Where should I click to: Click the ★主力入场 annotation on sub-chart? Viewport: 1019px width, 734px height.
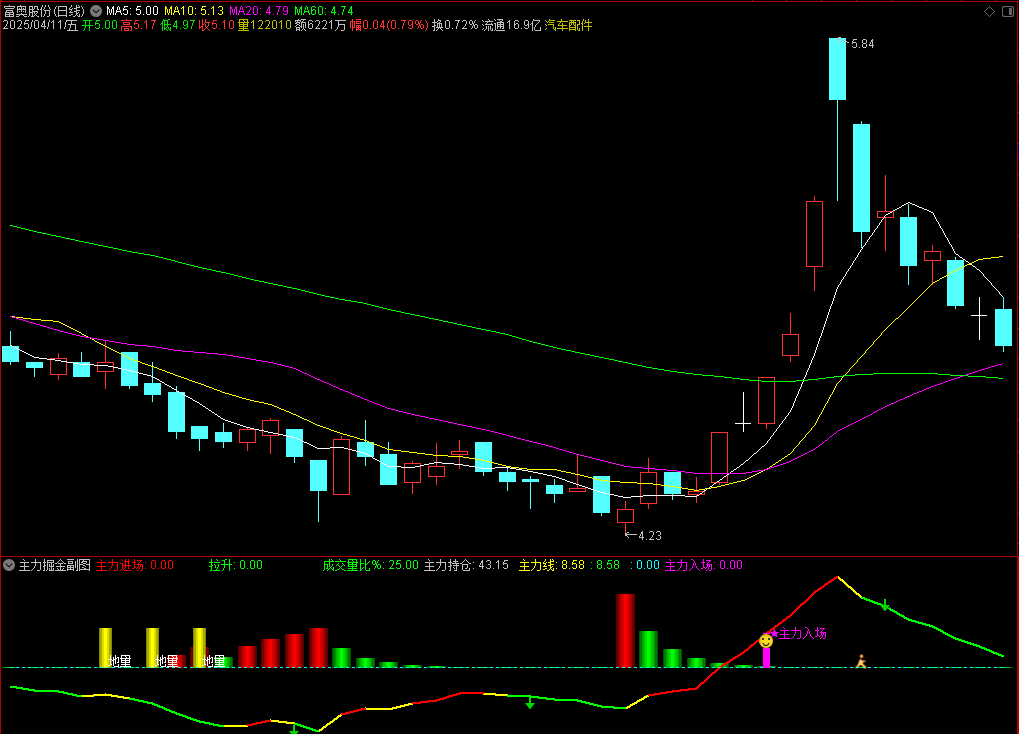tap(798, 633)
